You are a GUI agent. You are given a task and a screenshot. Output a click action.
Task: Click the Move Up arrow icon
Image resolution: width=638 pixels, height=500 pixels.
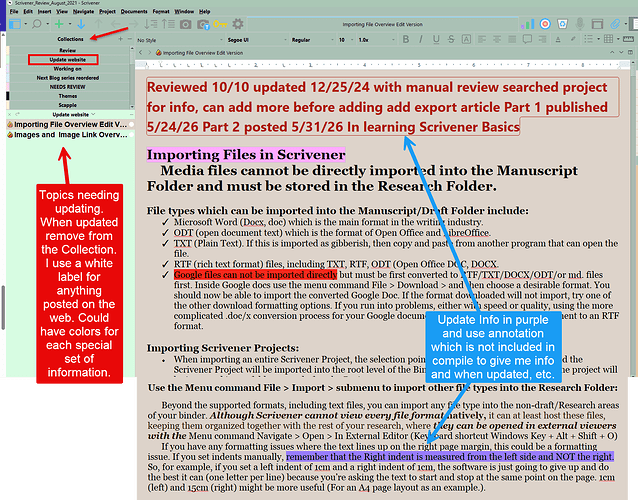click(x=98, y=24)
